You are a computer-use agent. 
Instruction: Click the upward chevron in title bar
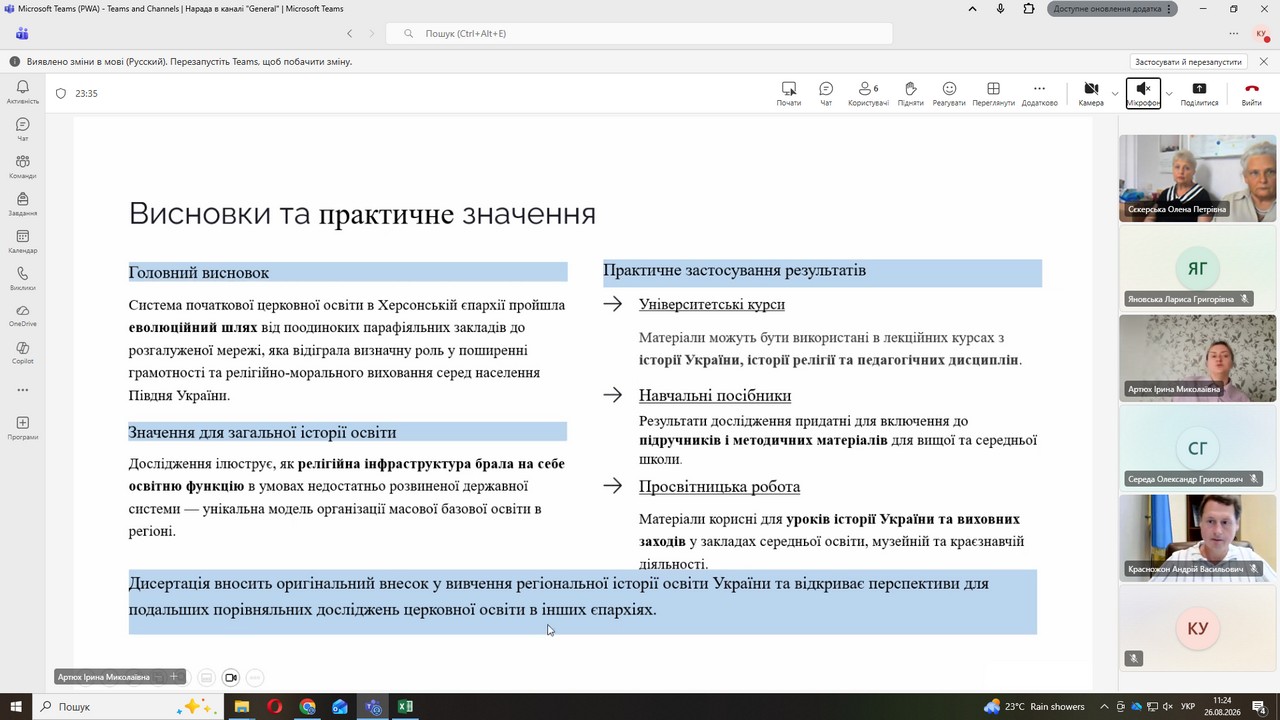click(972, 9)
